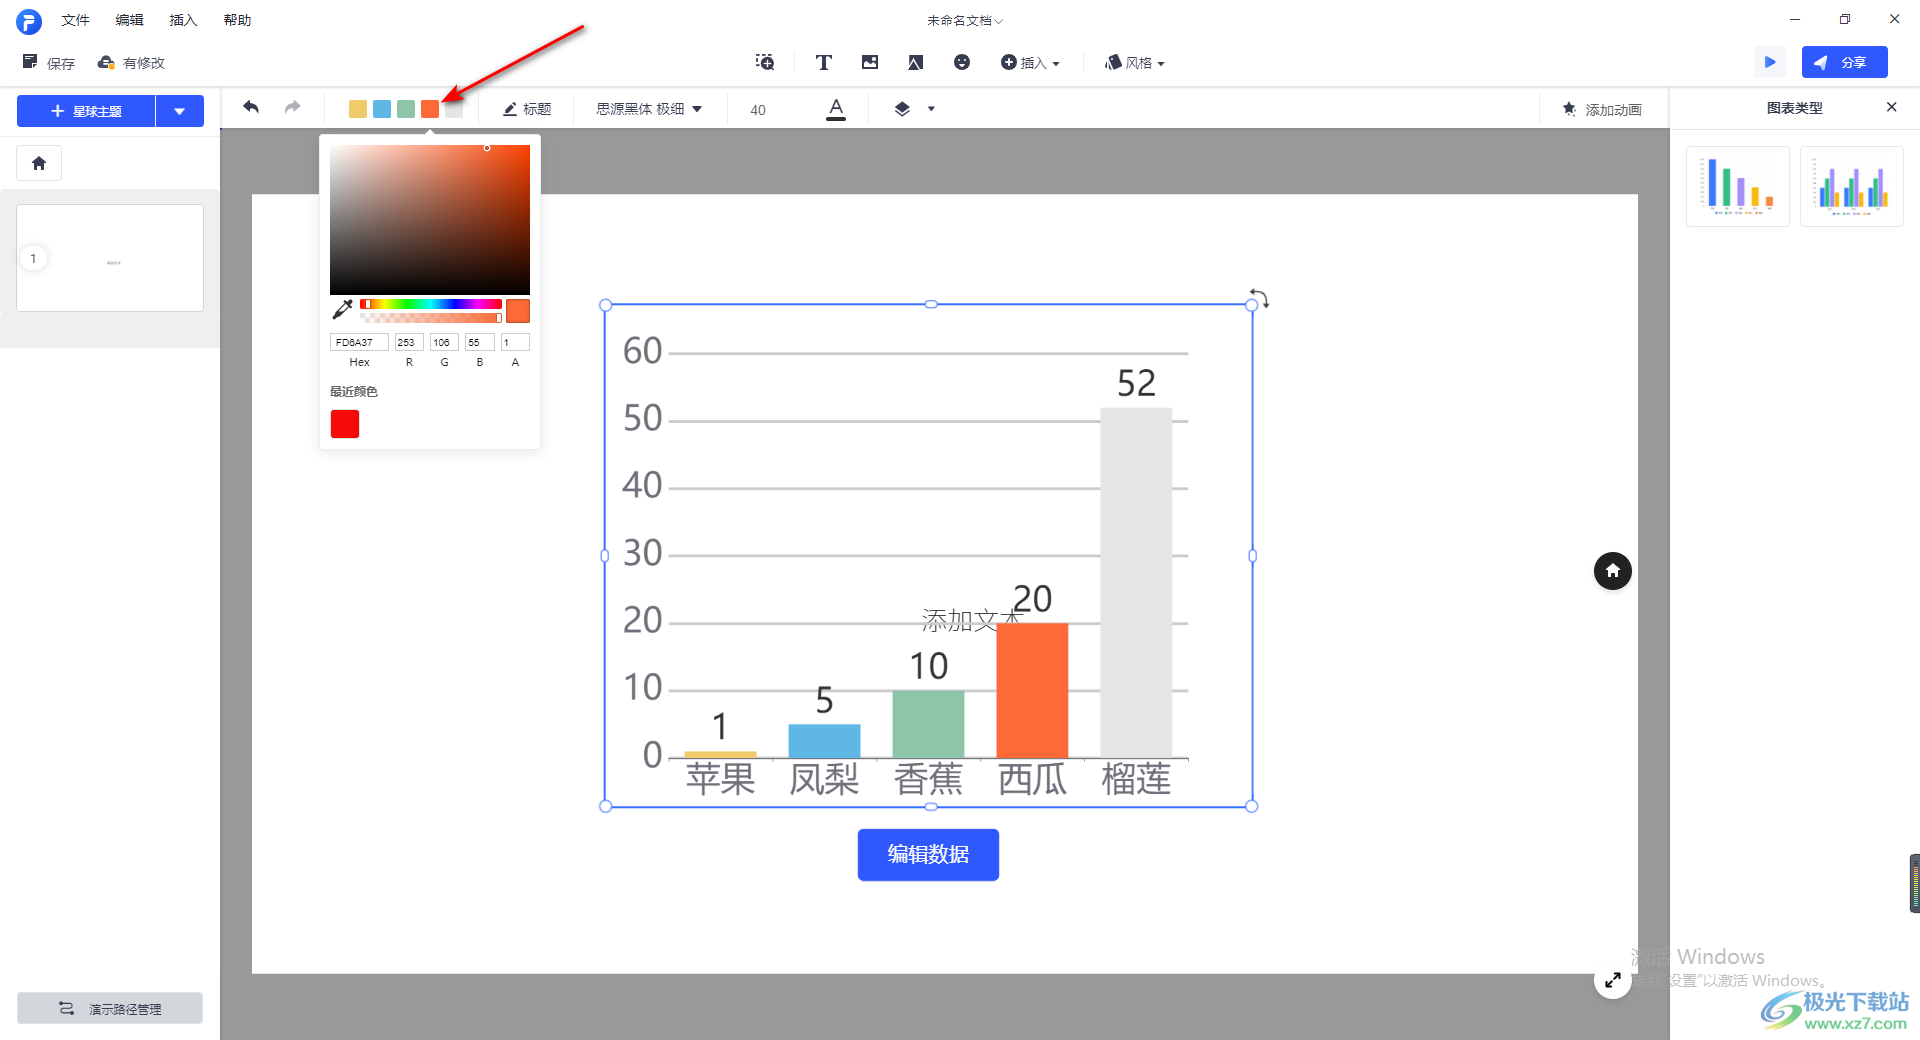Select the Text tool icon
Viewport: 1920px width, 1040px height.
click(824, 62)
